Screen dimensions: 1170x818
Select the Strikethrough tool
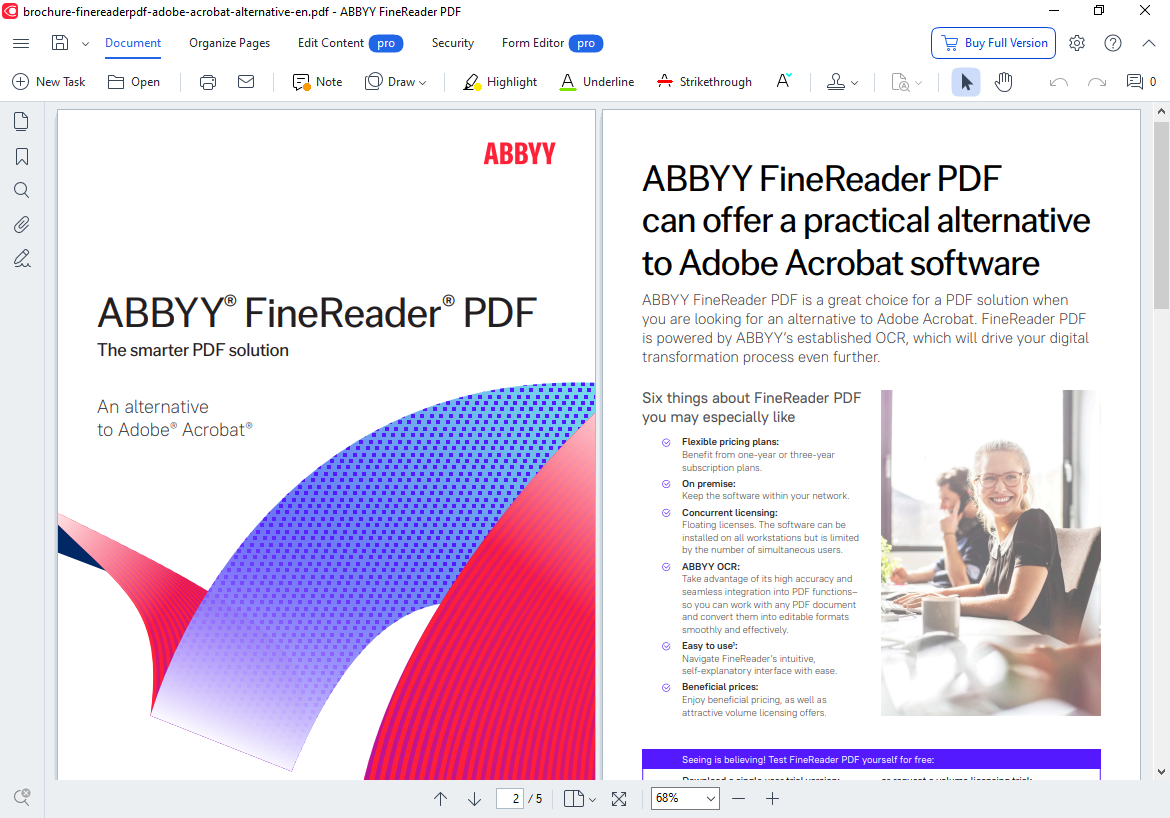click(704, 82)
